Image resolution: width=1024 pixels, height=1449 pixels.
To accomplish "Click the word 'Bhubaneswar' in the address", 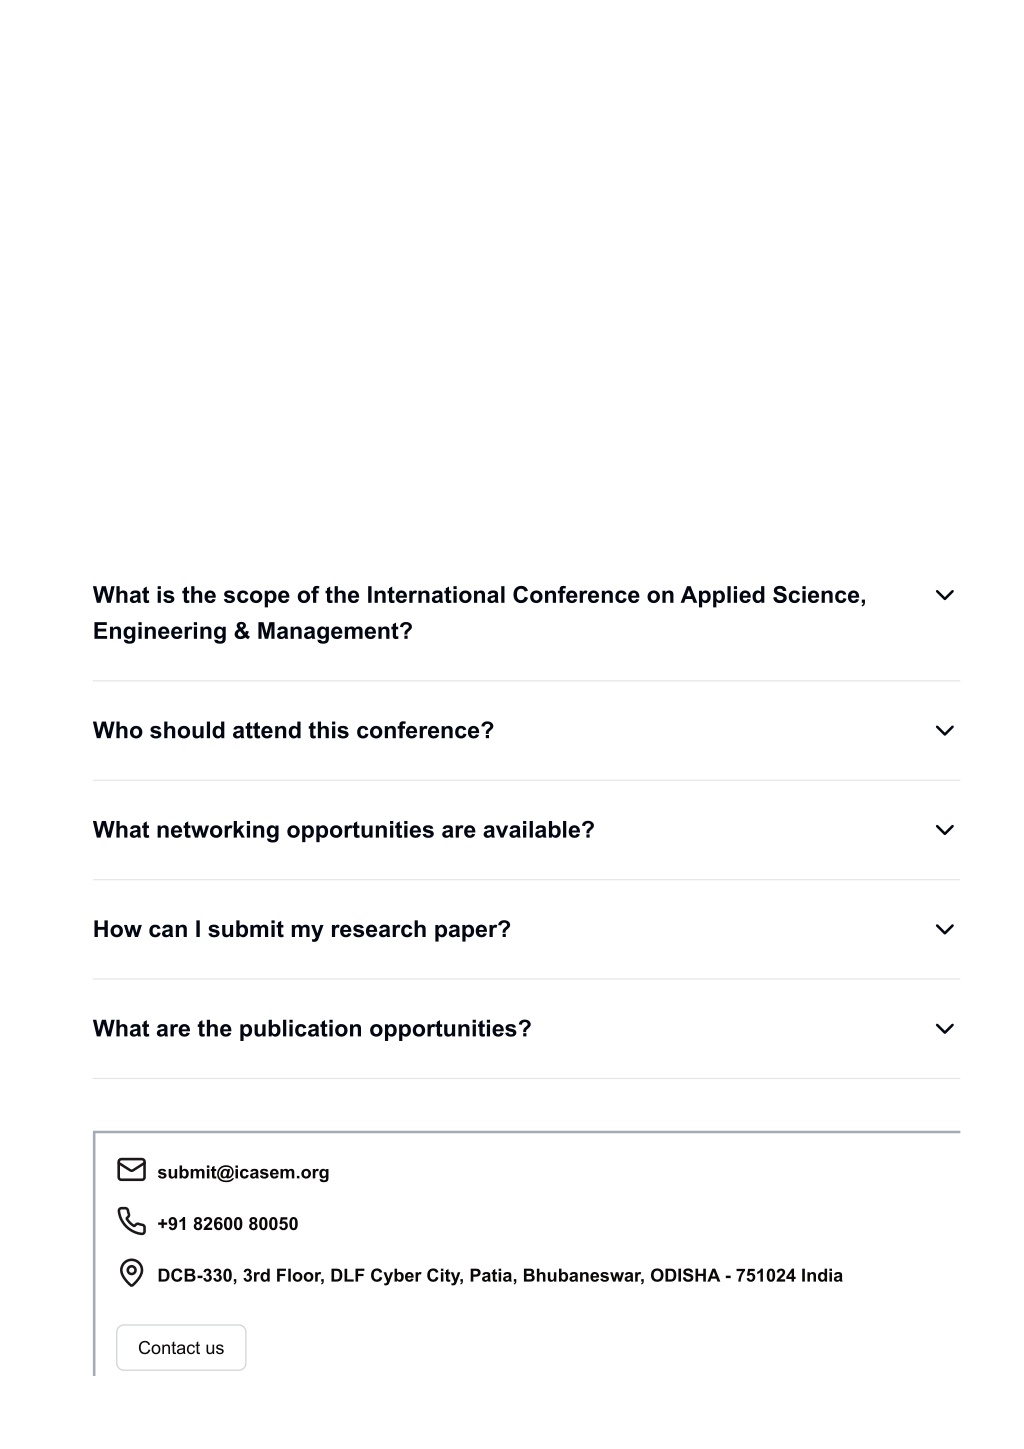I will [582, 1276].
